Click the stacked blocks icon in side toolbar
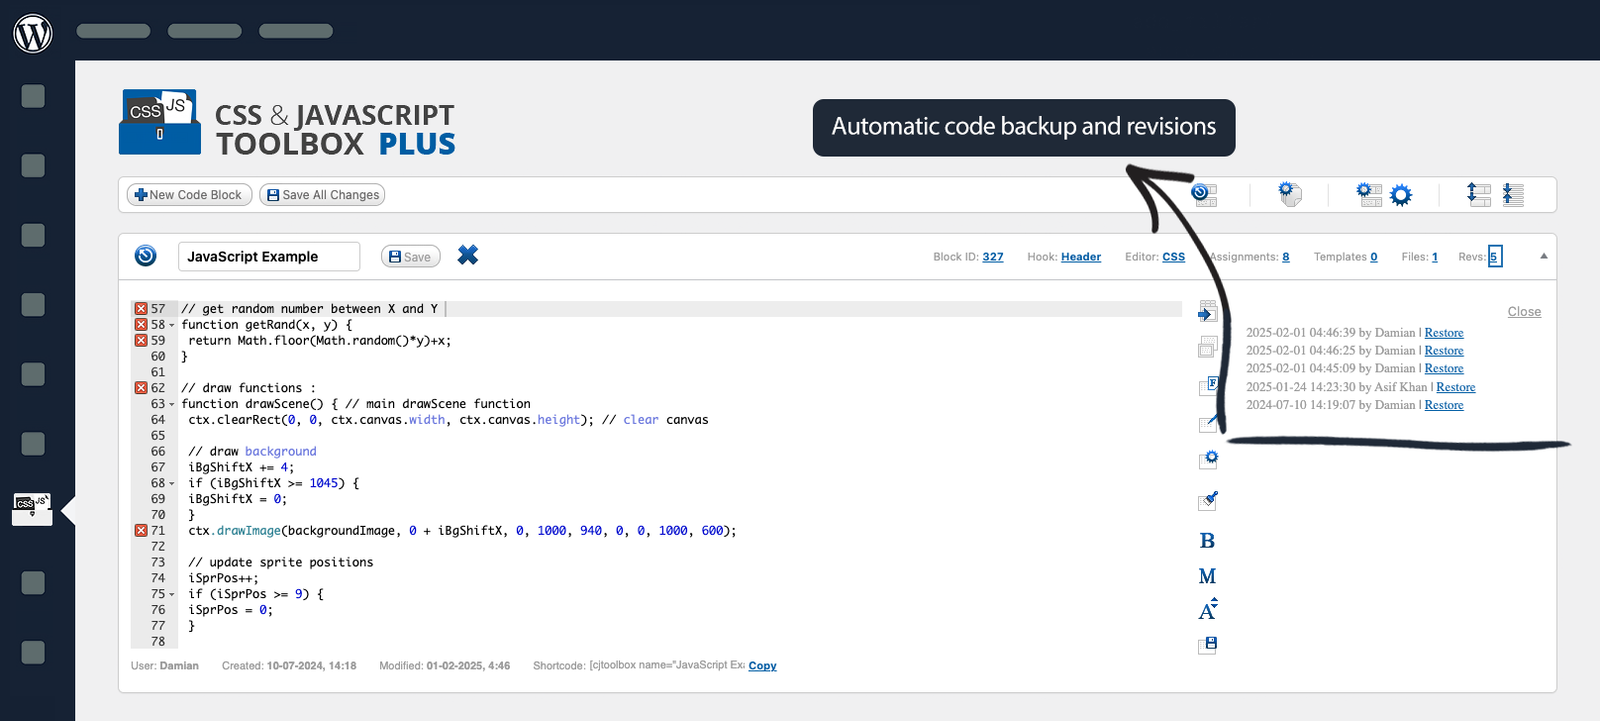Screen dimensions: 1600x721 pyautogui.click(x=1208, y=347)
